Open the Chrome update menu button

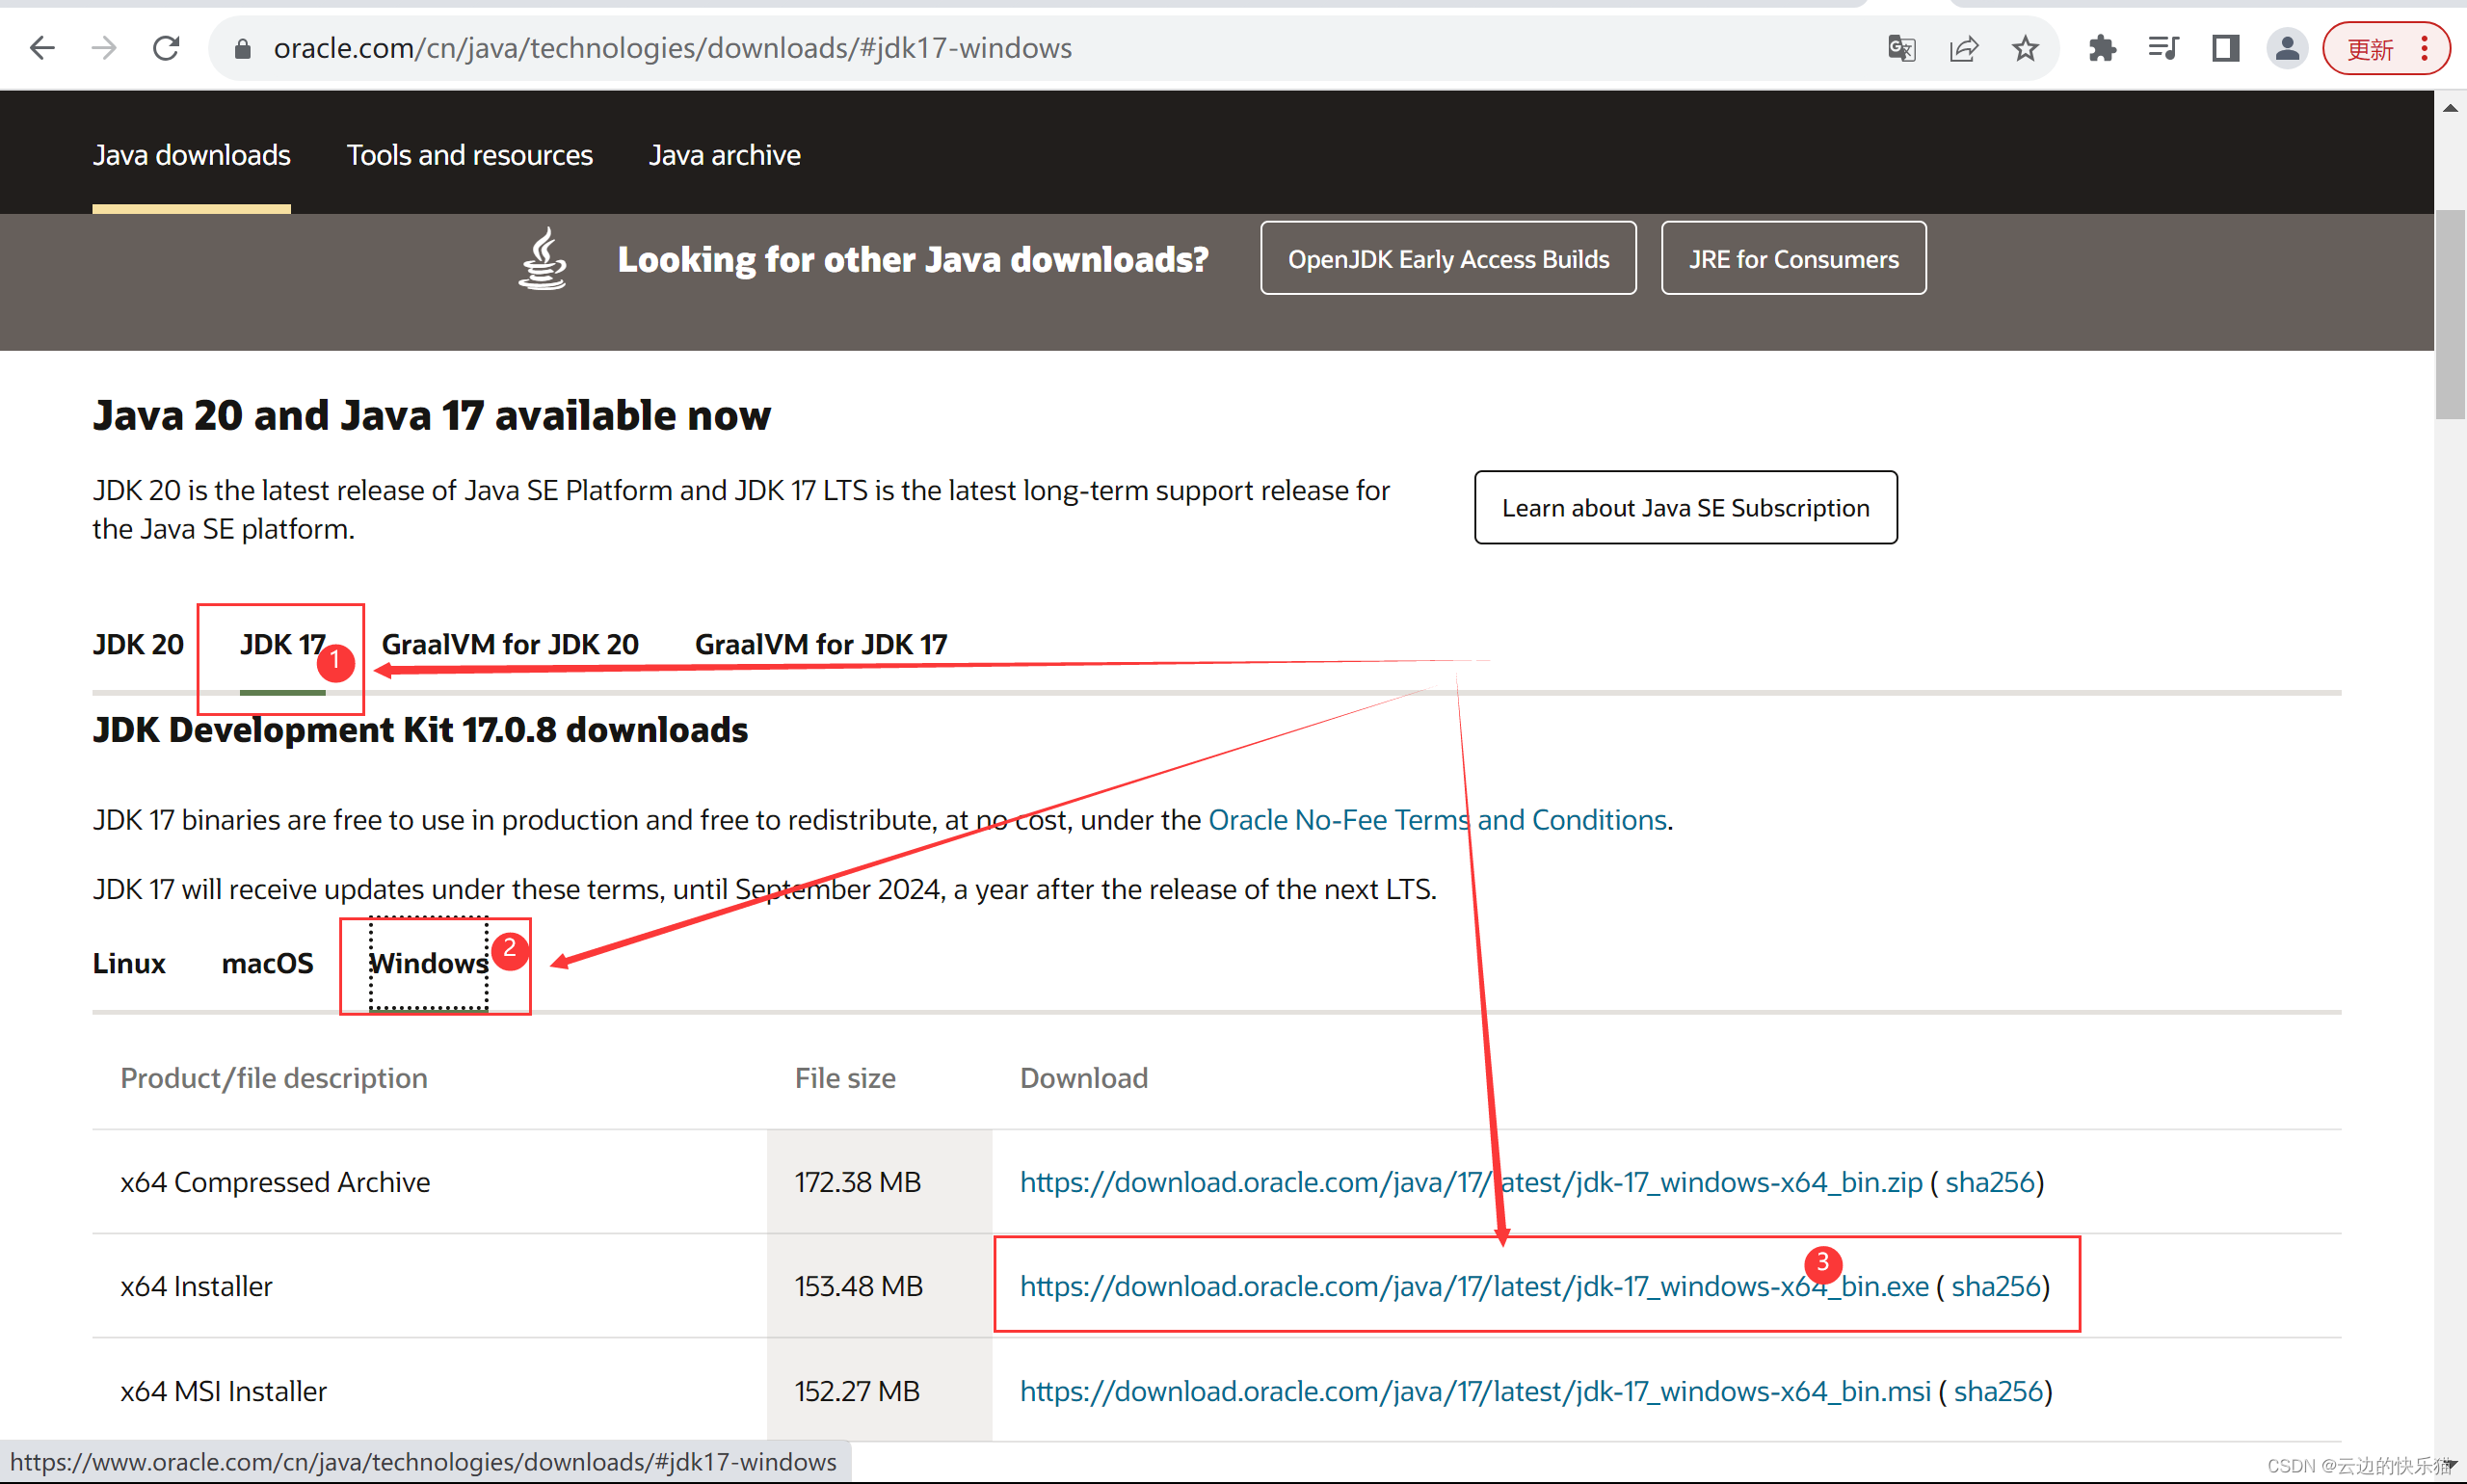click(x=2386, y=48)
